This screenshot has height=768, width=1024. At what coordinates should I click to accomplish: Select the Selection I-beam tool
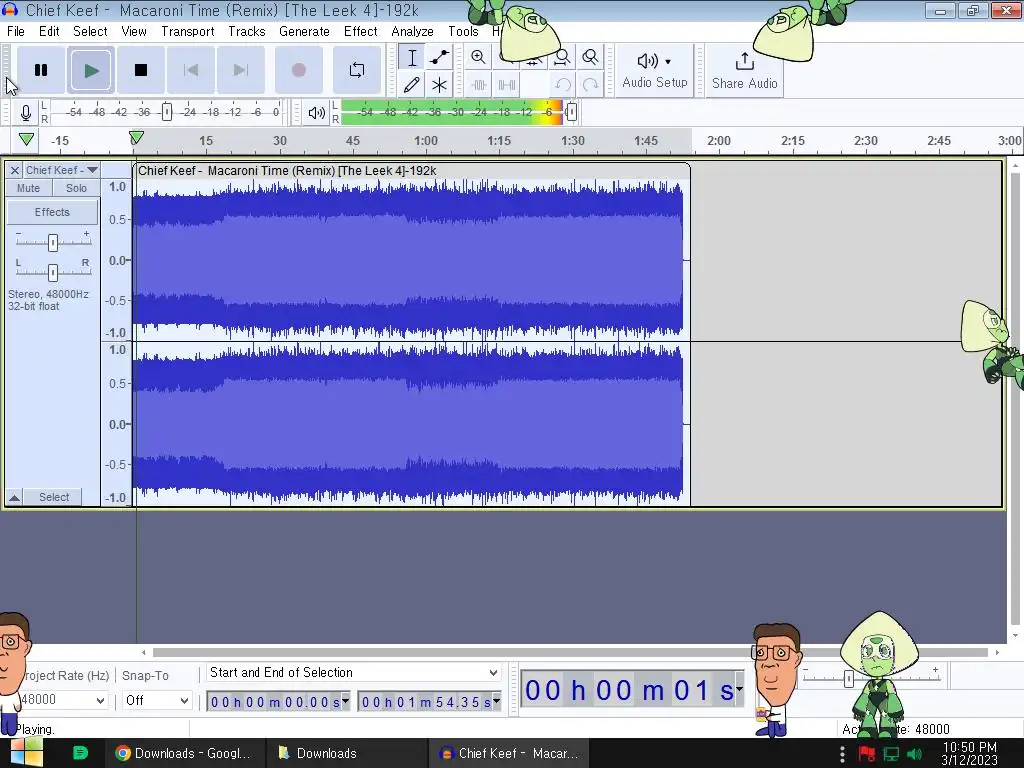click(x=412, y=57)
